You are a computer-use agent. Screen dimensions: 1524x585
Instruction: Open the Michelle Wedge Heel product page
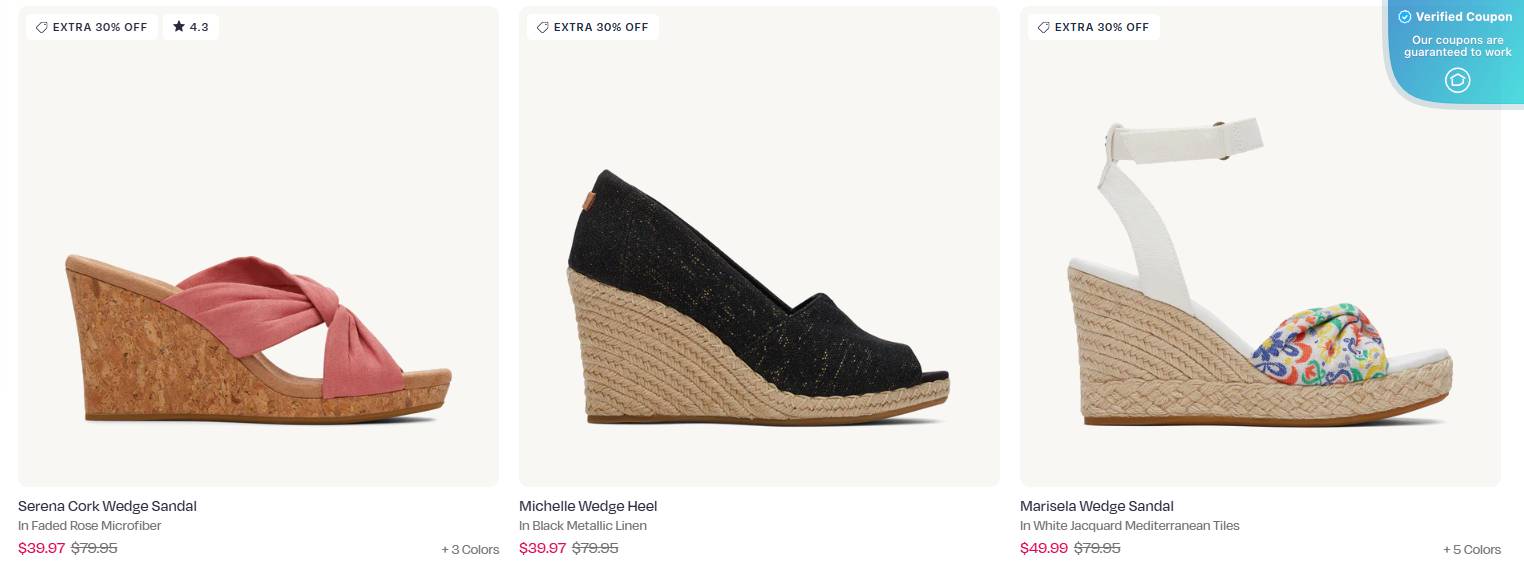(588, 506)
